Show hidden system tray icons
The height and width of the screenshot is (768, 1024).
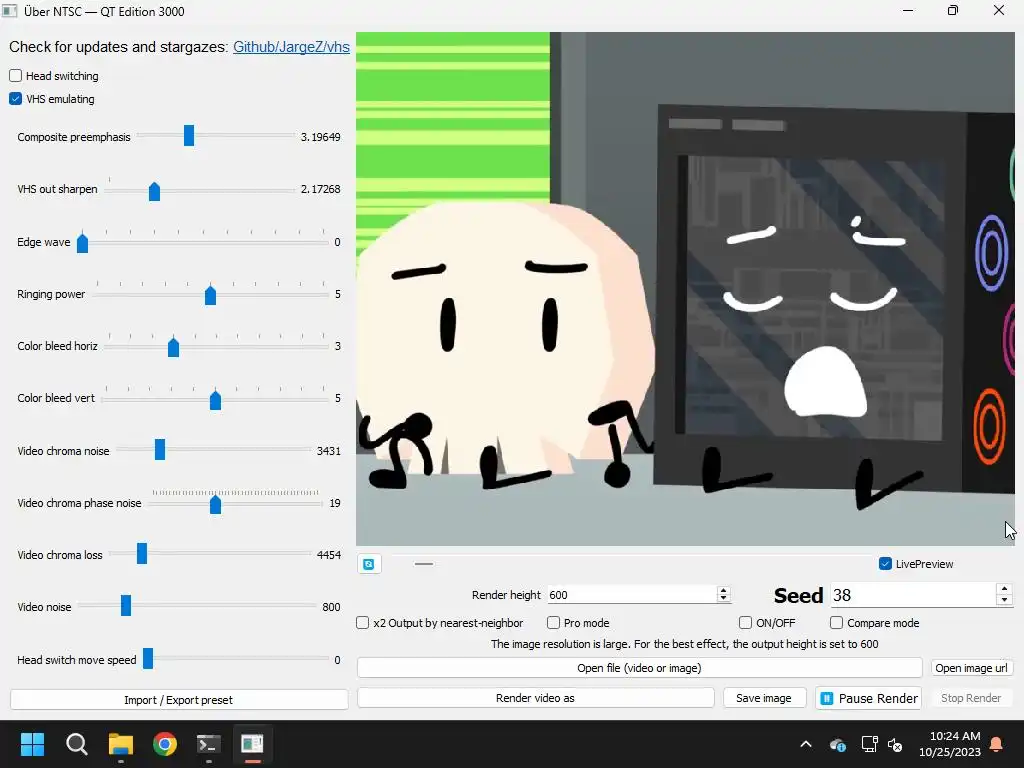[806, 744]
